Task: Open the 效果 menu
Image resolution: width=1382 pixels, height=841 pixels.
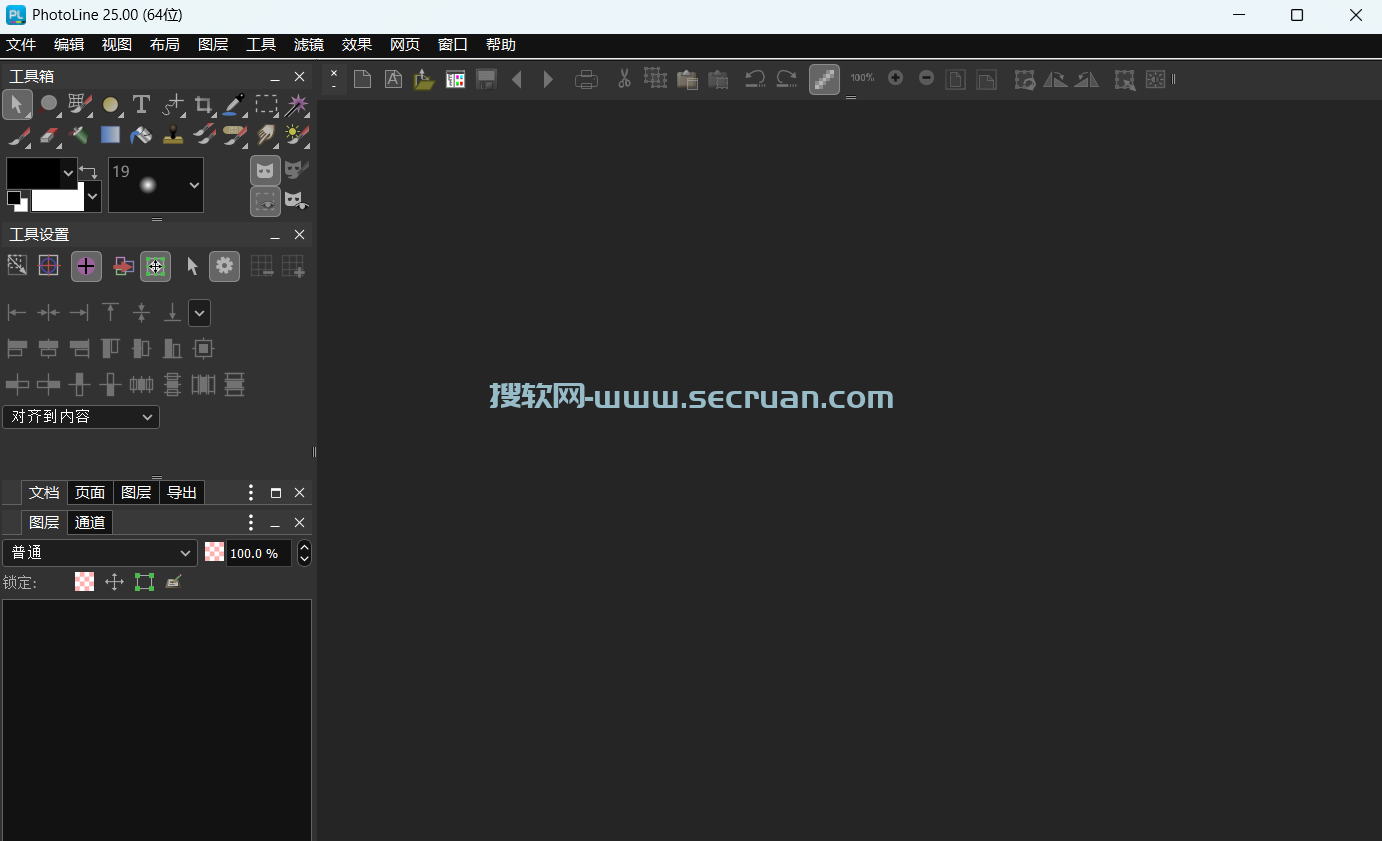Action: (x=357, y=45)
